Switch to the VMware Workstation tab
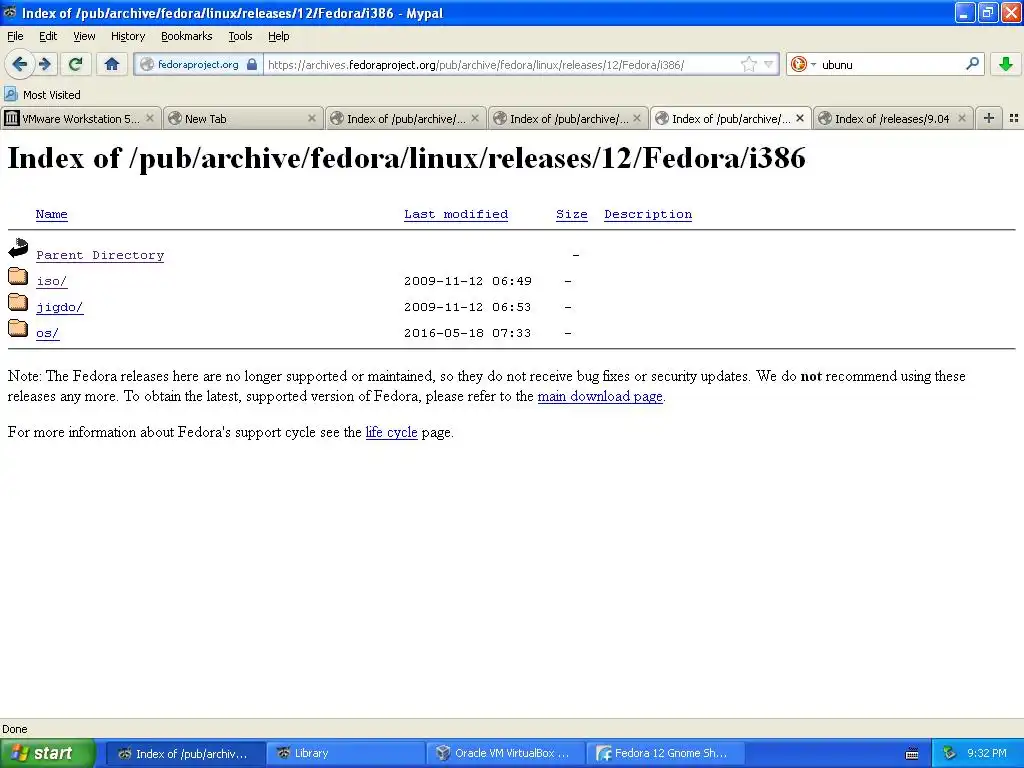The width and height of the screenshot is (1024, 768). pos(80,118)
